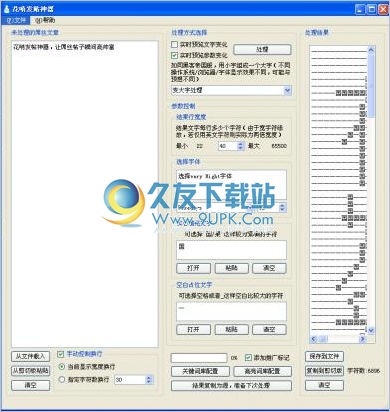390x412 pixels.
Task: Click the progress field left of 0%
Action: click(x=199, y=358)
